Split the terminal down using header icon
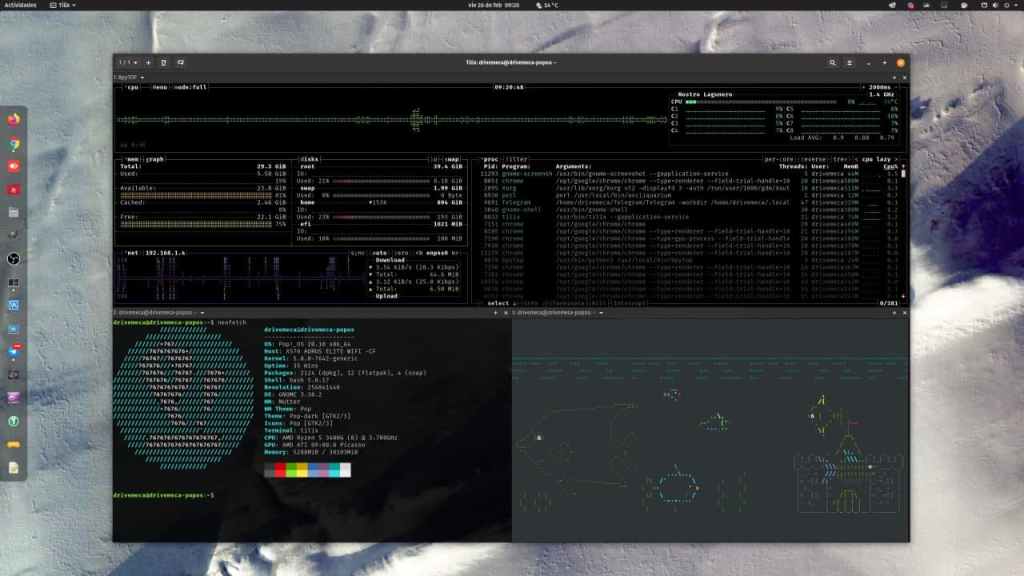 [x=180, y=62]
